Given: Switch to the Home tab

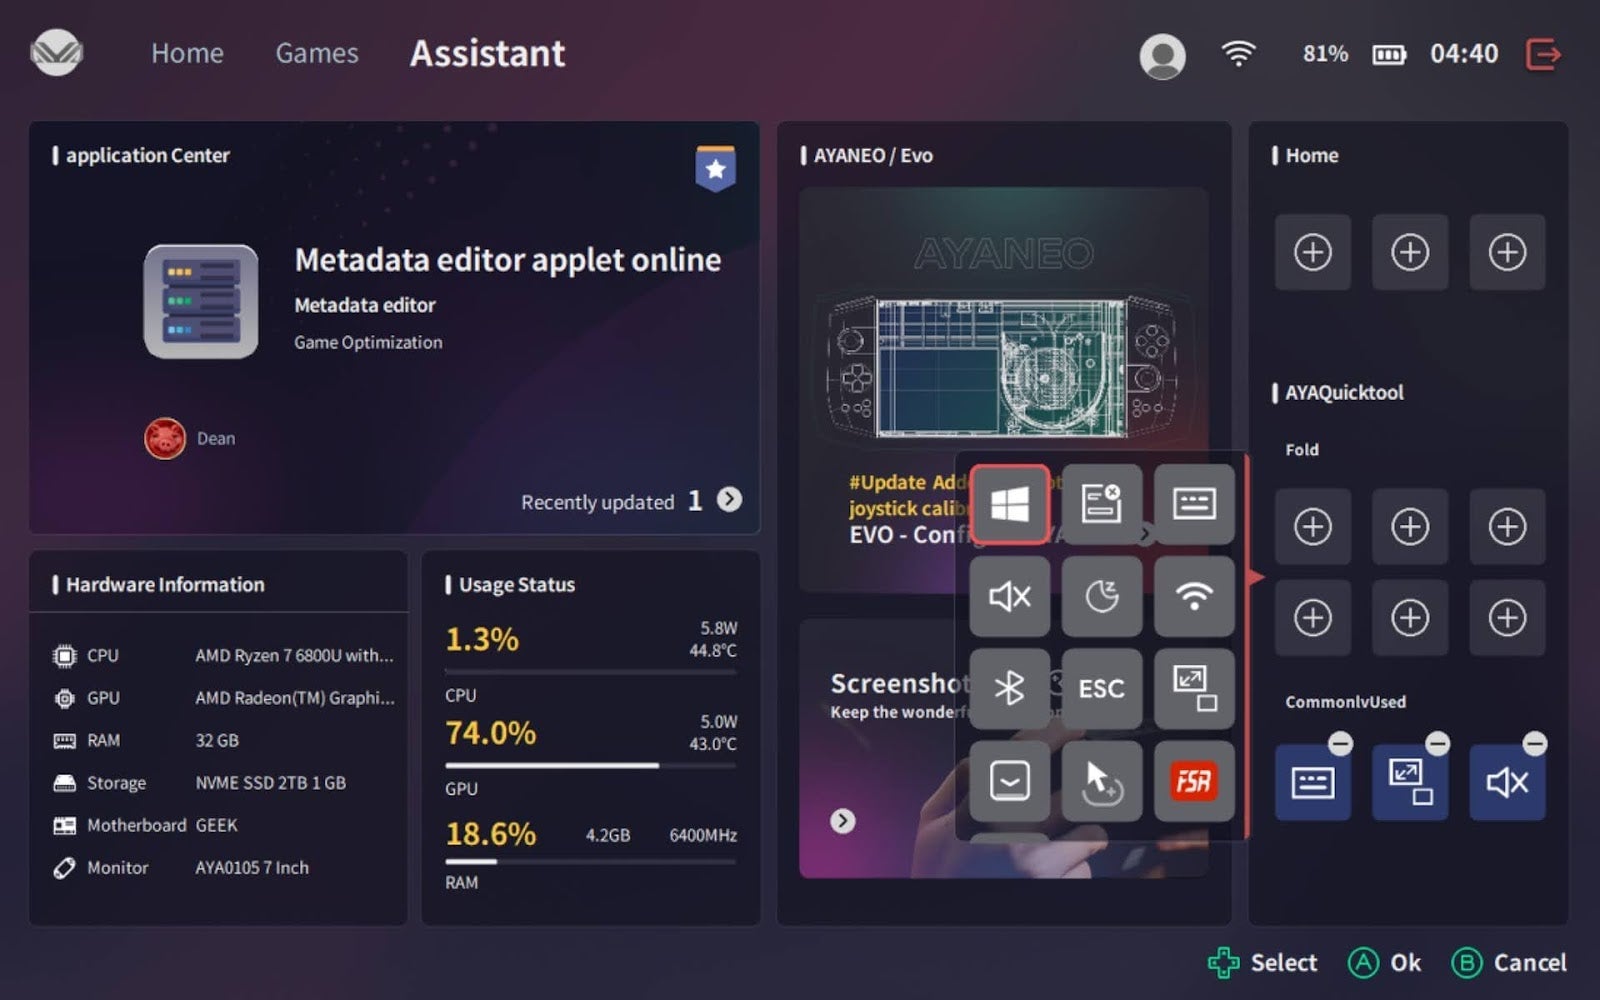Looking at the screenshot, I should 187,53.
